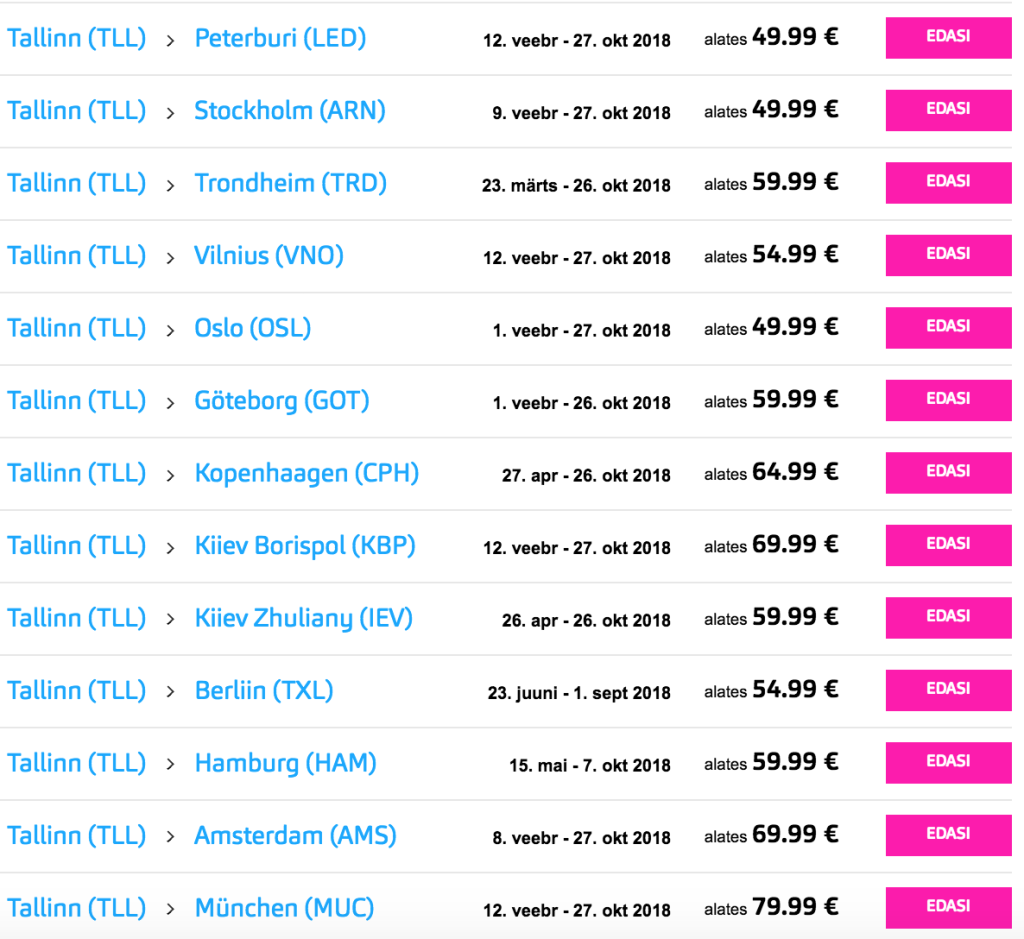
Task: Open the Oslo (OSL) destination link
Action: (x=253, y=328)
